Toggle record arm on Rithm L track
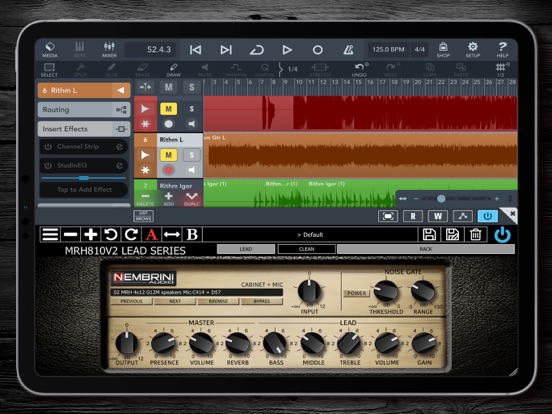The image size is (552, 414). tap(169, 170)
